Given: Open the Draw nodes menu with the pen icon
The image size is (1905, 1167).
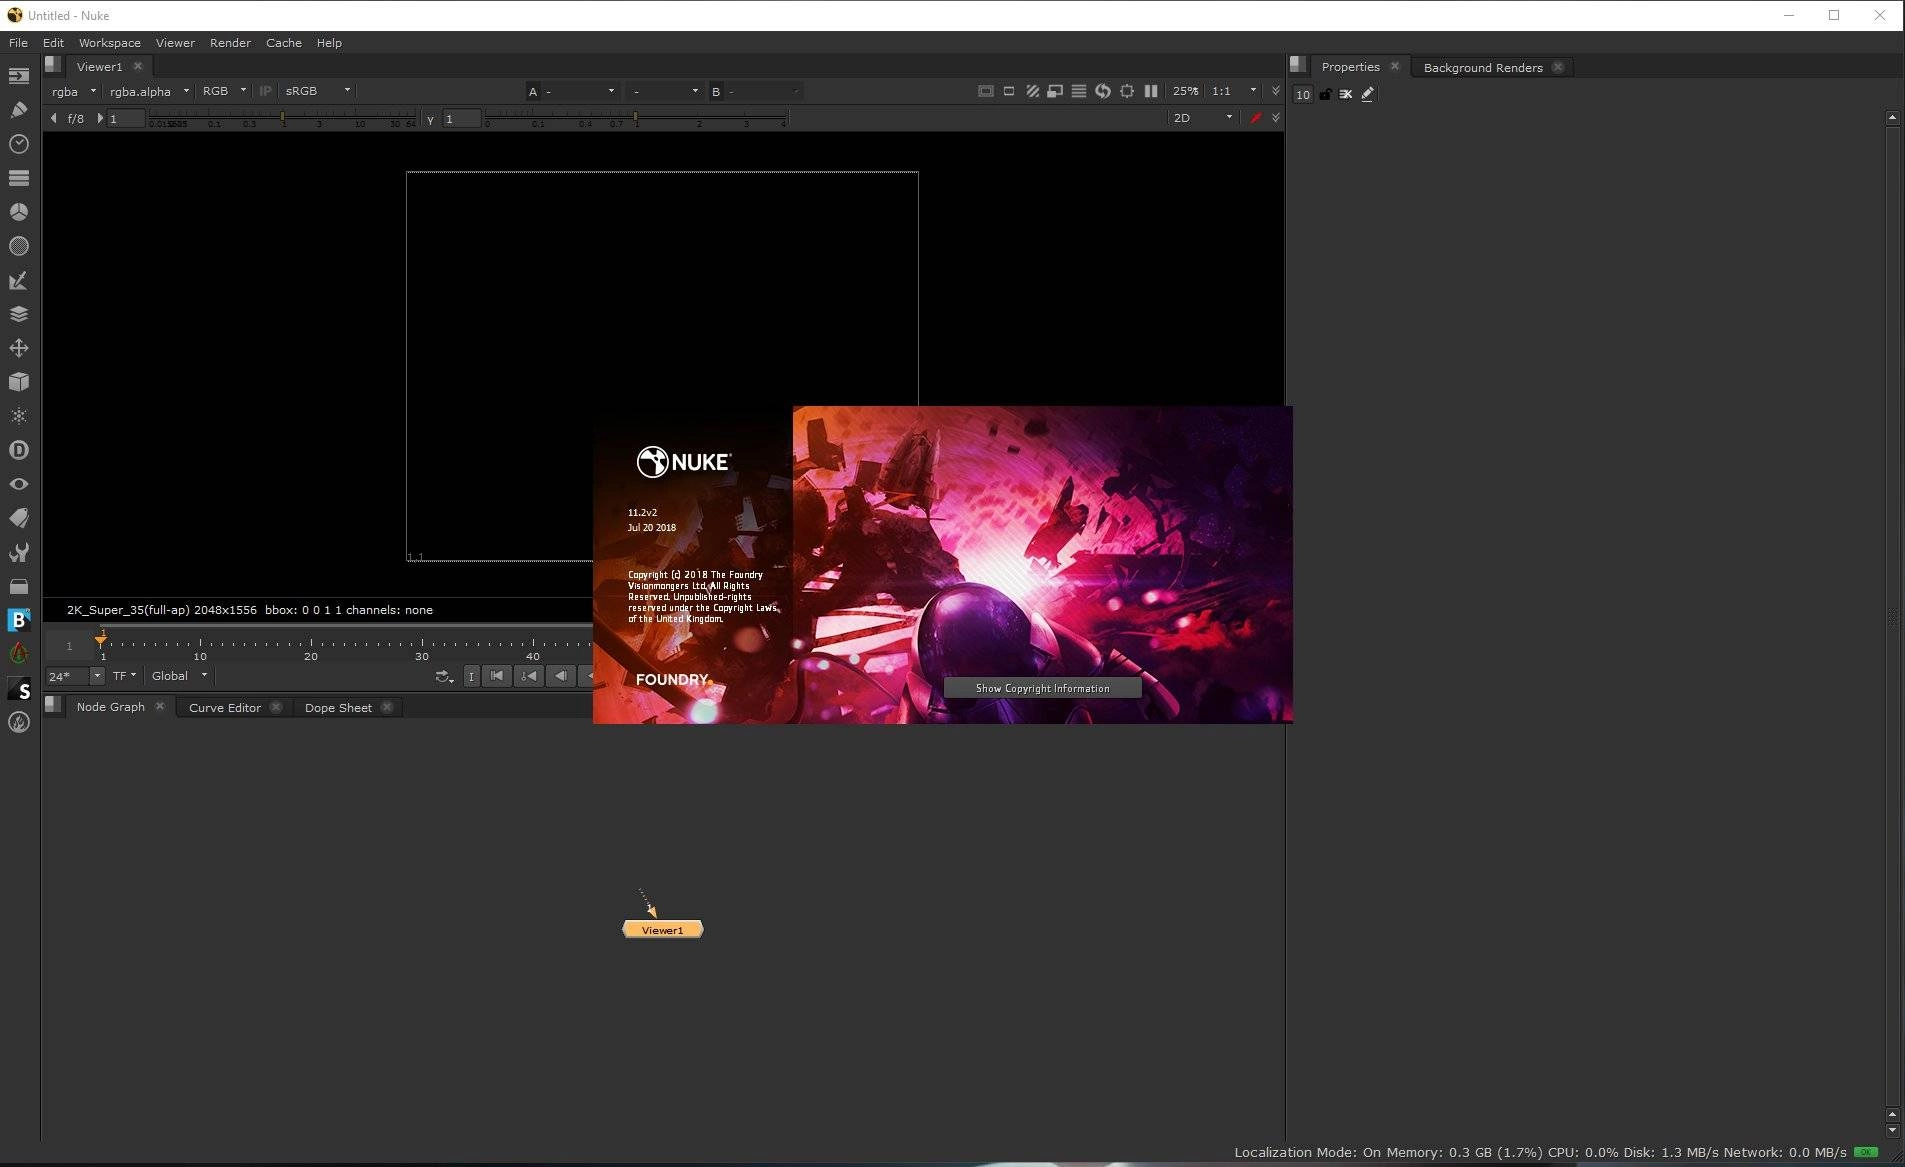Looking at the screenshot, I should coord(19,110).
